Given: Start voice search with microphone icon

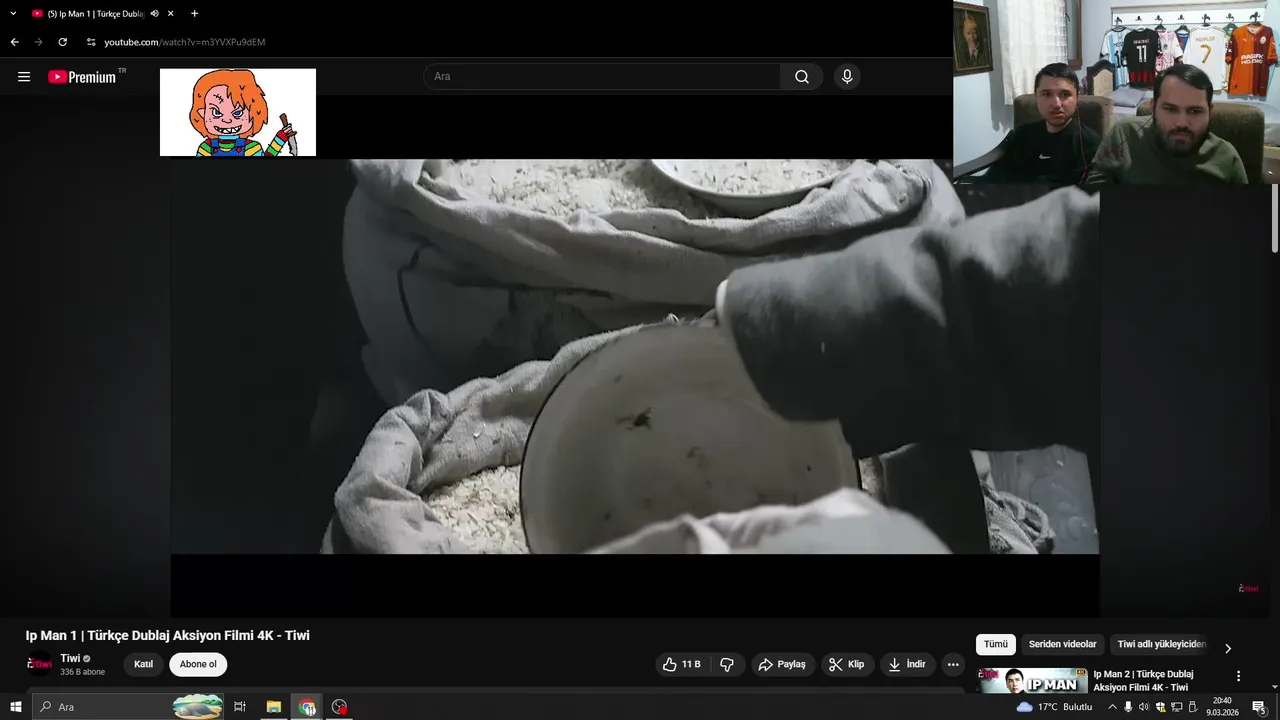Looking at the screenshot, I should point(847,77).
